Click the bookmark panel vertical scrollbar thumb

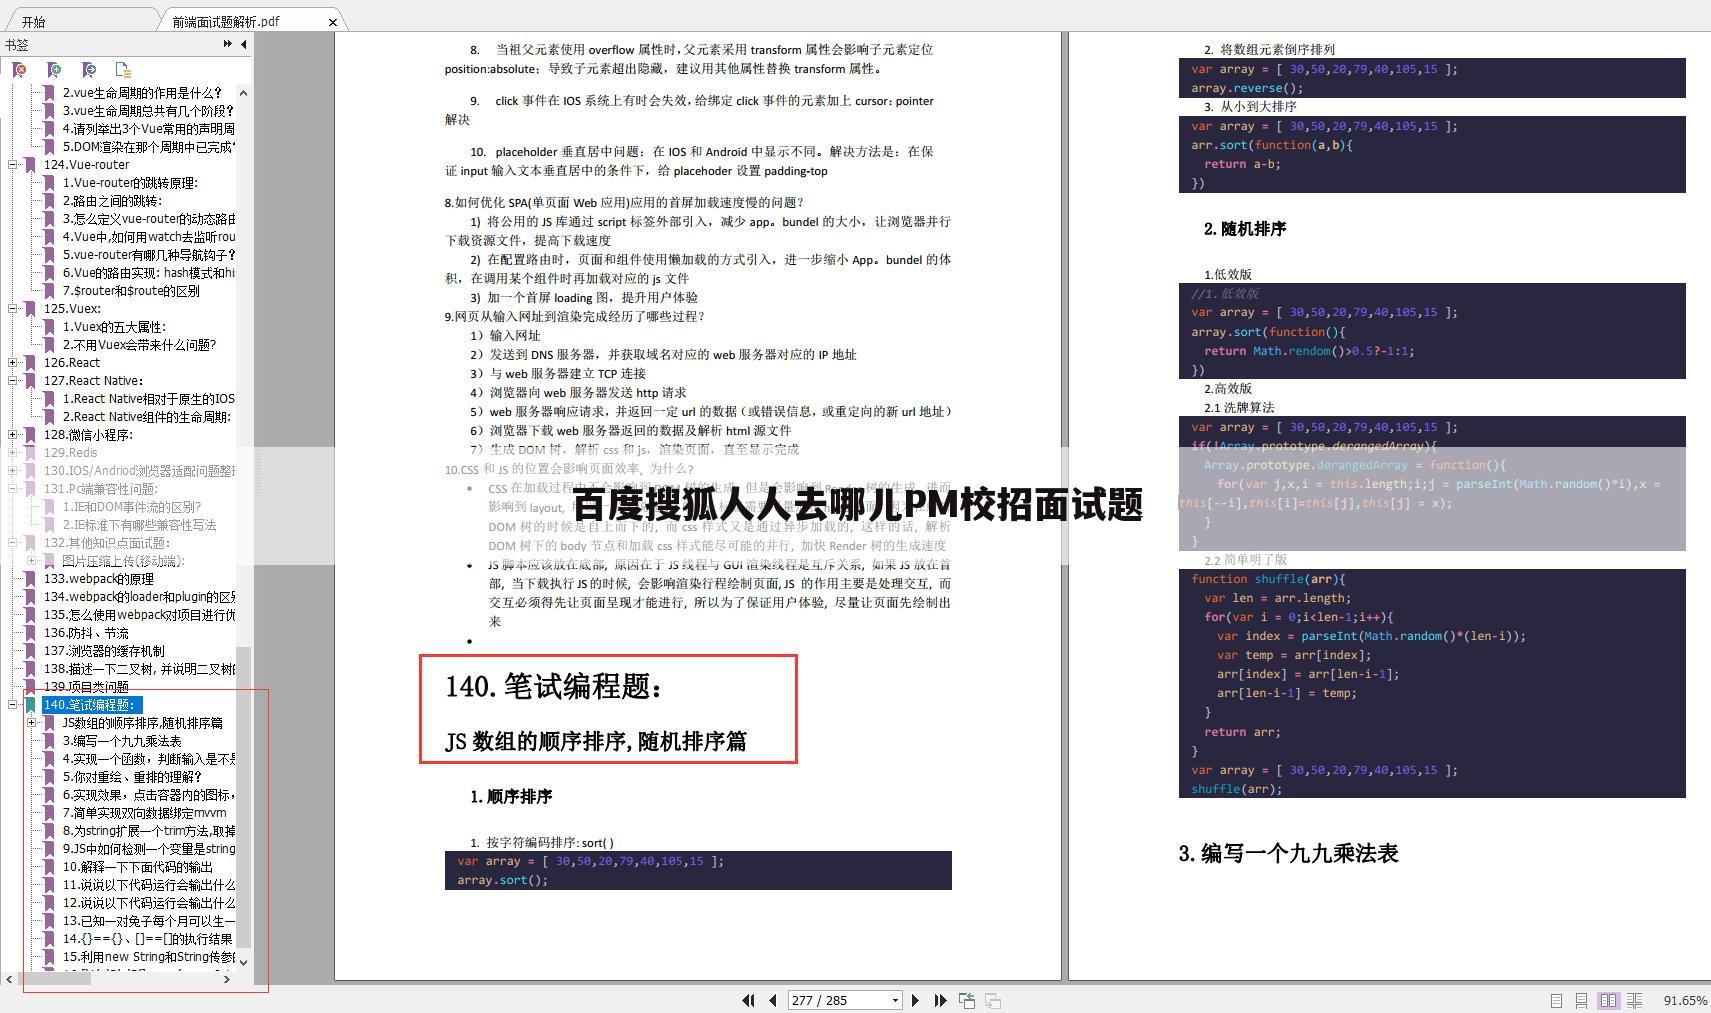(243, 795)
